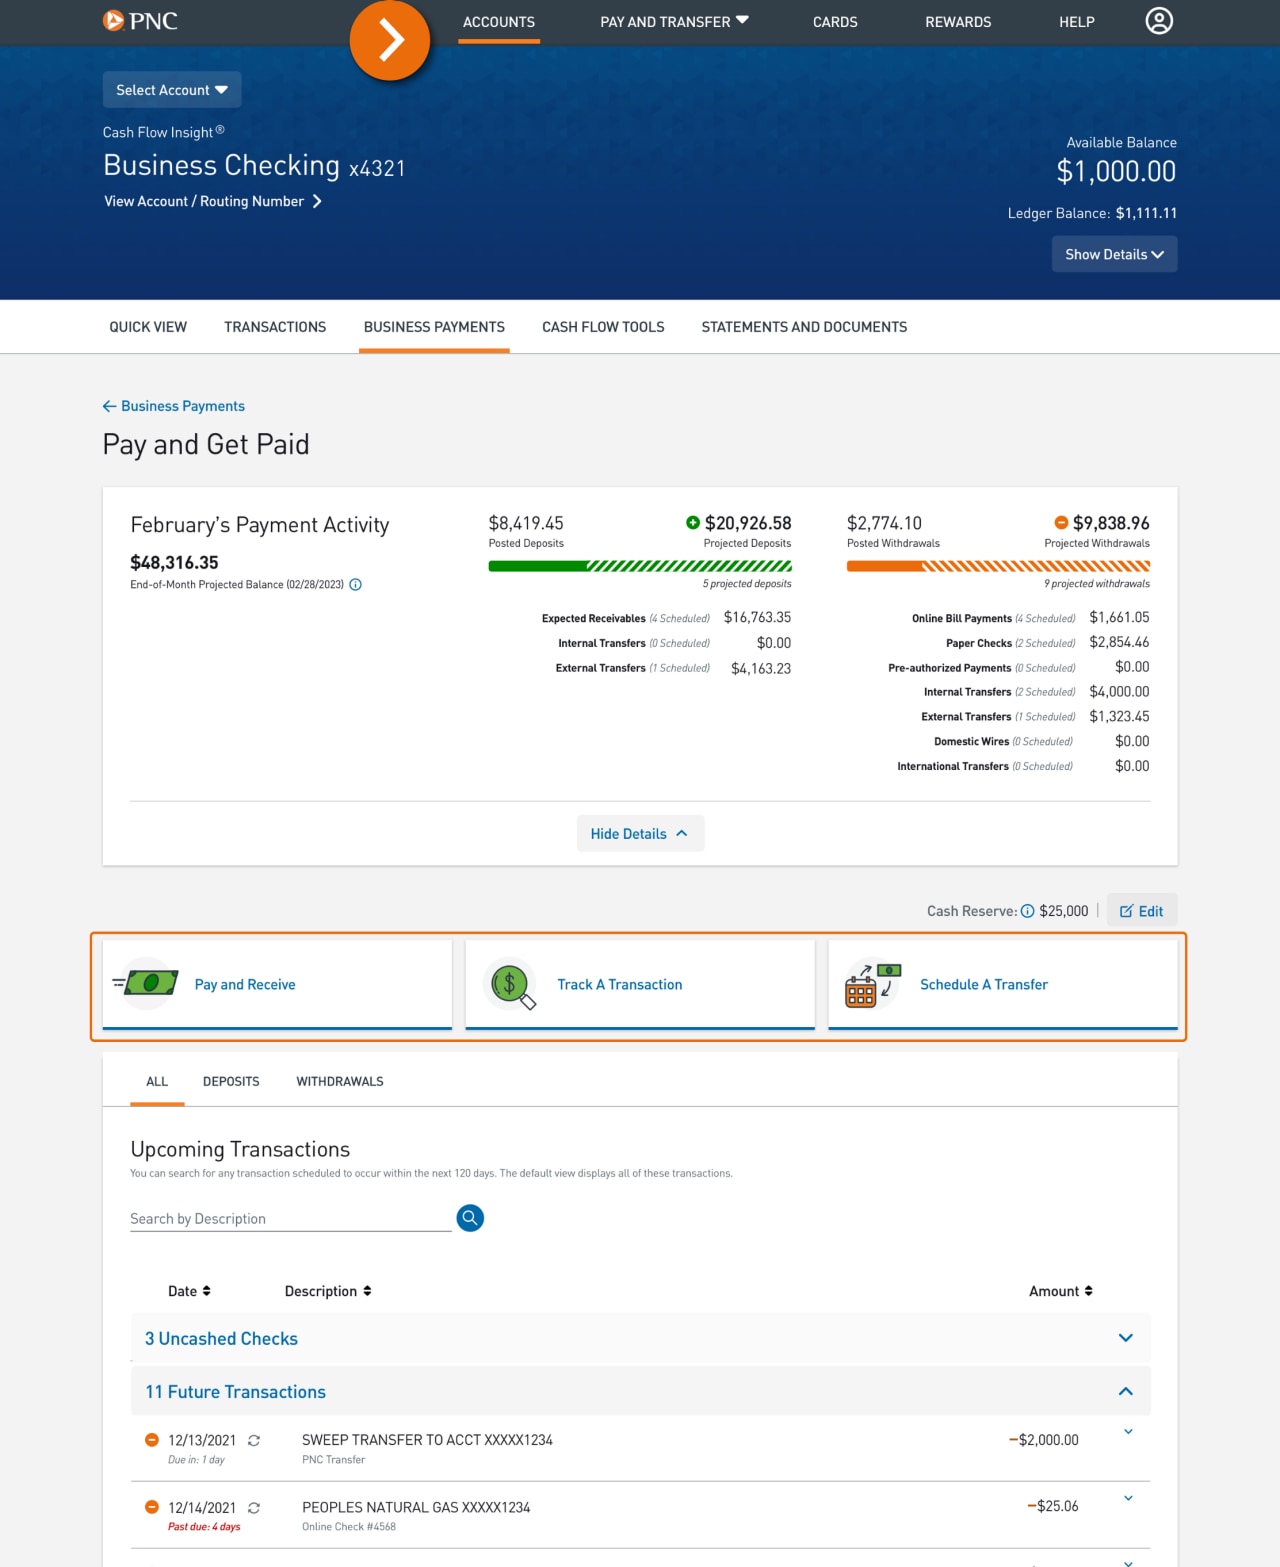The width and height of the screenshot is (1280, 1567).
Task: Click the info icon next to Cash Reserve
Action: (x=1028, y=910)
